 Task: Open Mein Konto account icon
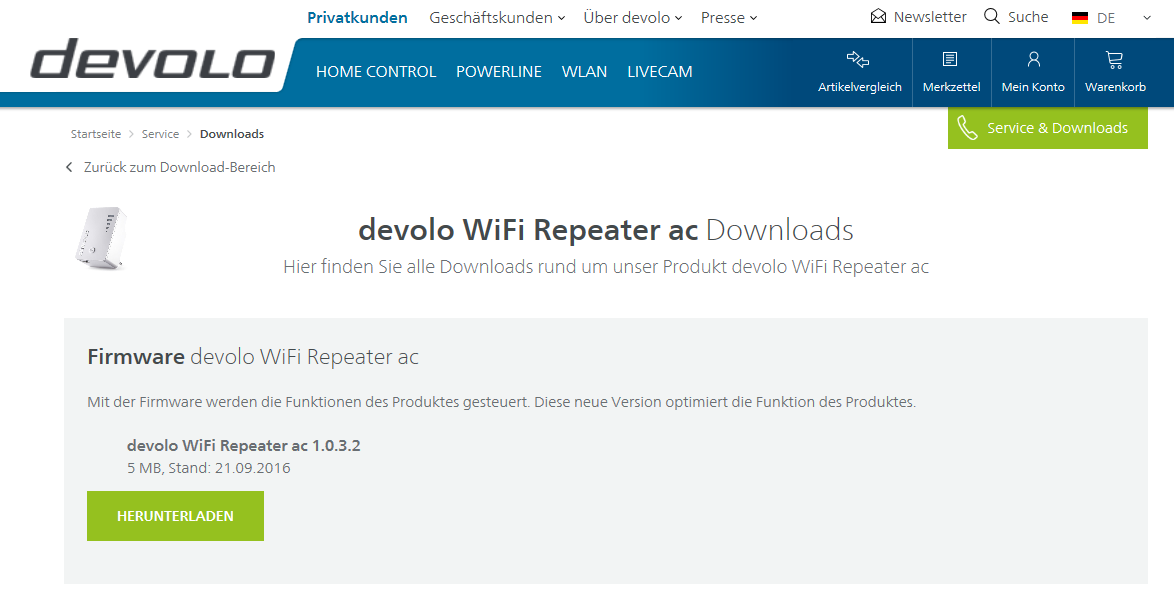(1033, 59)
